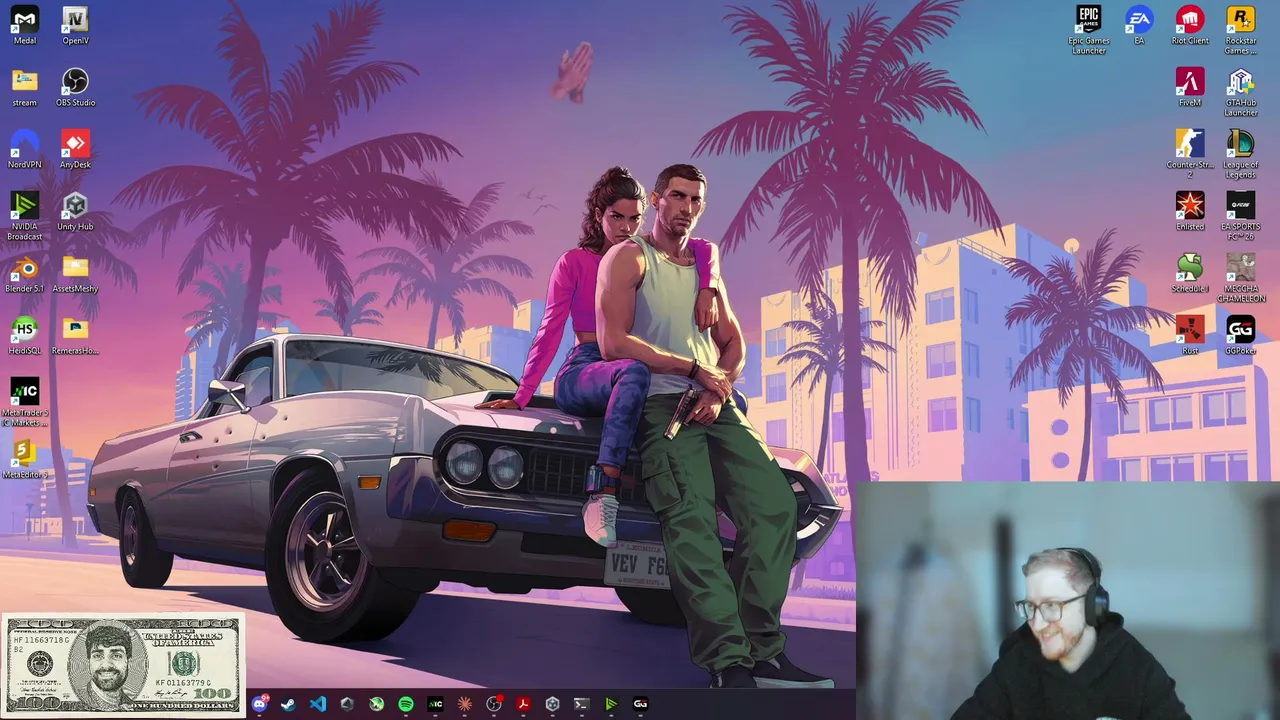Select the AssetsMeshy folder
Screen dimensions: 1280x720
[x=75, y=274]
